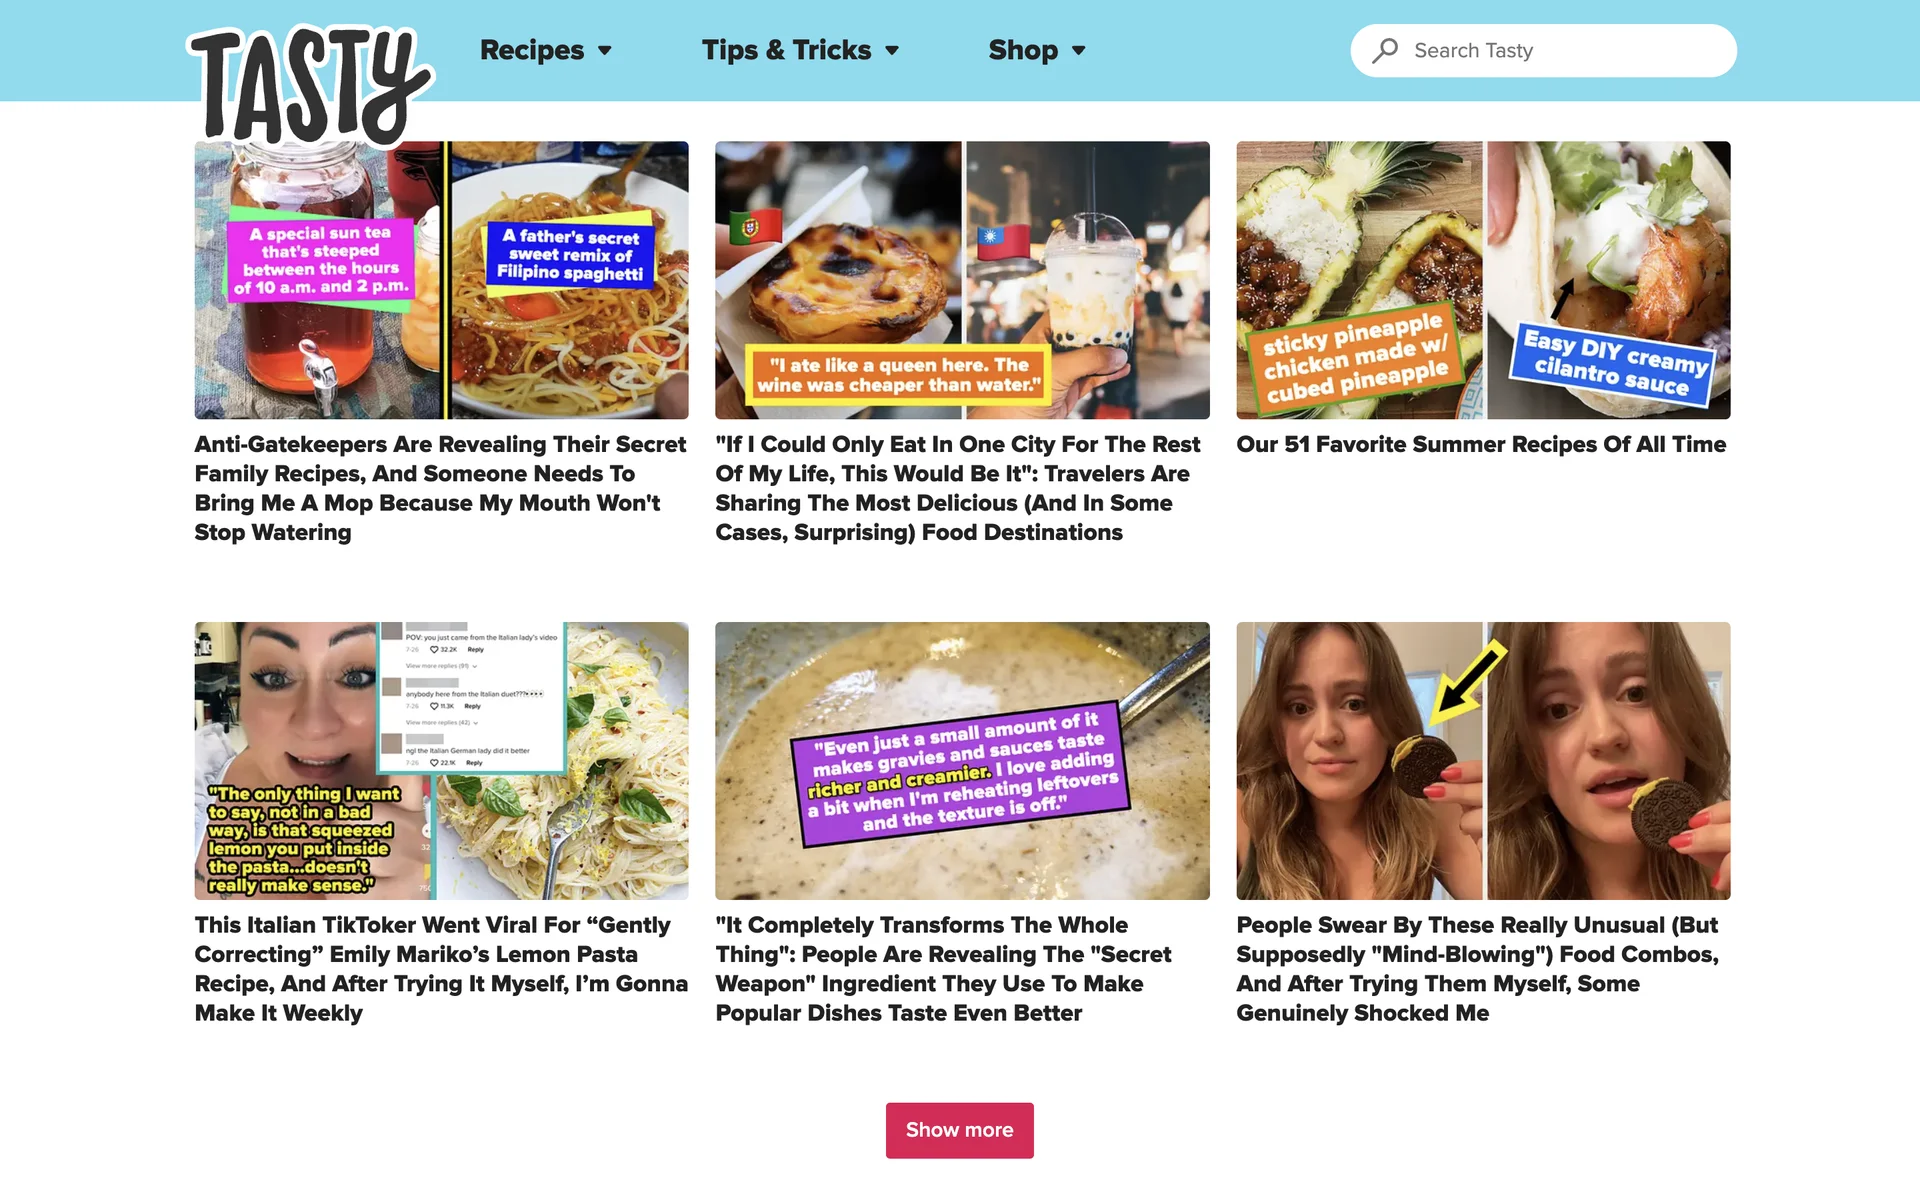The width and height of the screenshot is (1920, 1200).
Task: Open the Shop menu
Action: pos(1023,50)
